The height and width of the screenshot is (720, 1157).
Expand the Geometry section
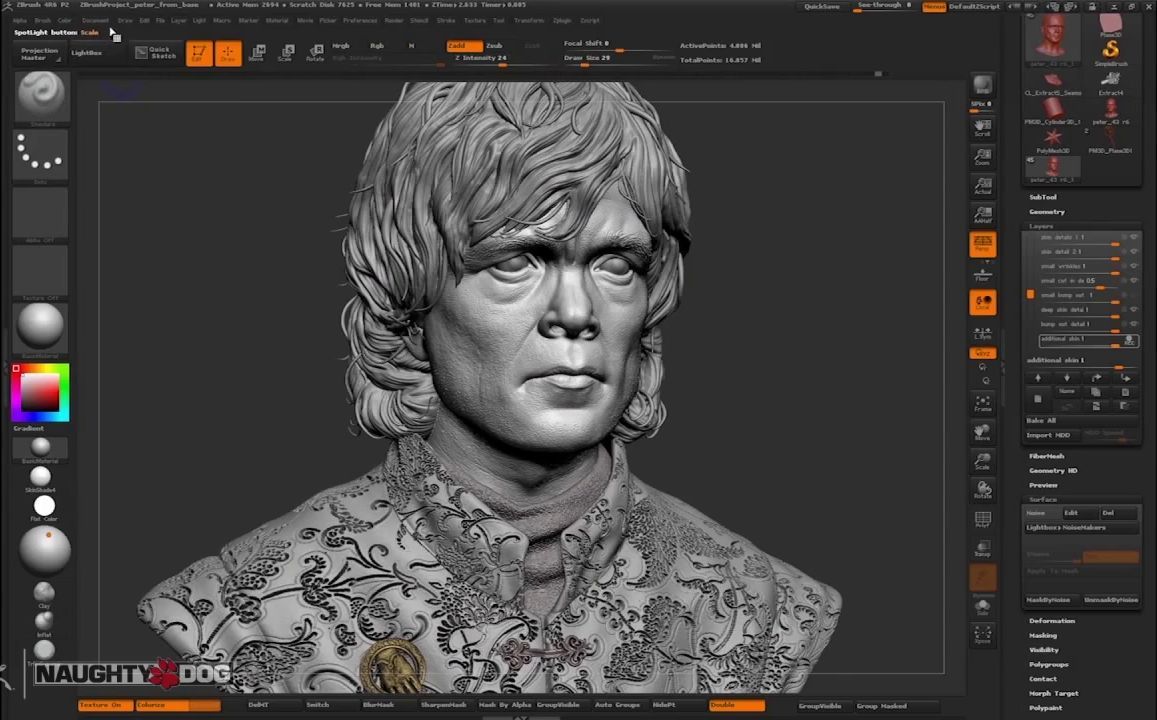click(1047, 212)
